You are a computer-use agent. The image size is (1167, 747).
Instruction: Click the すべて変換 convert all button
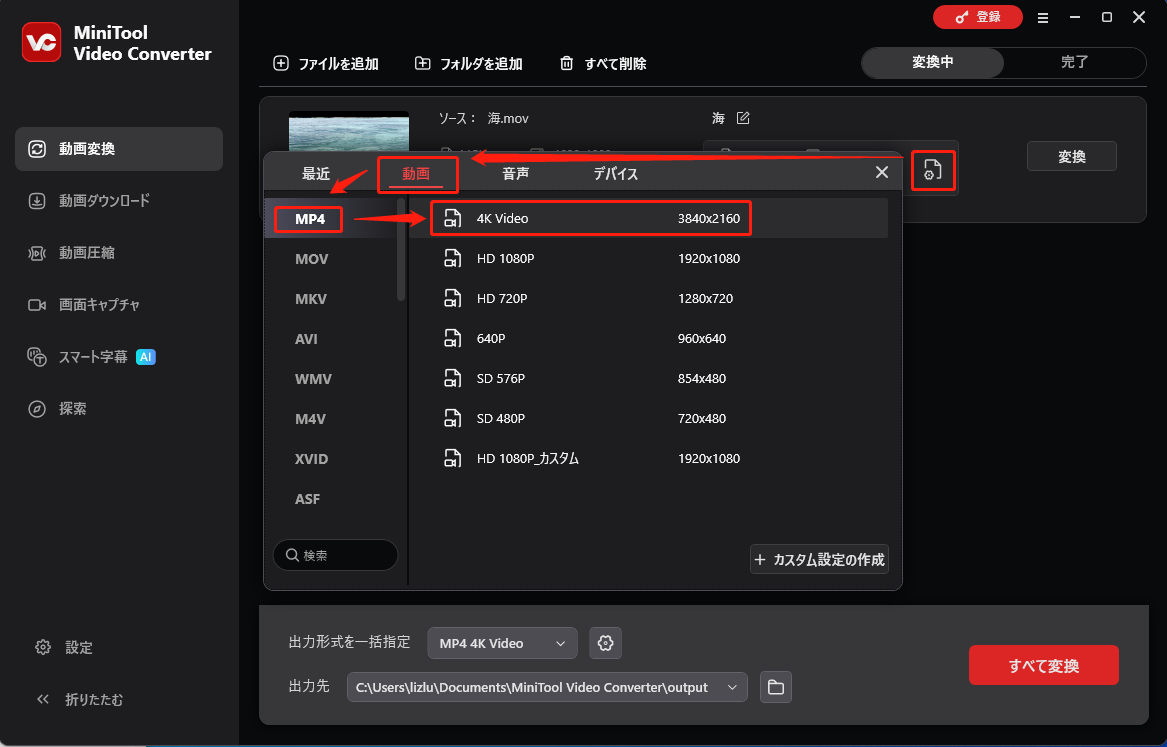coord(1043,664)
